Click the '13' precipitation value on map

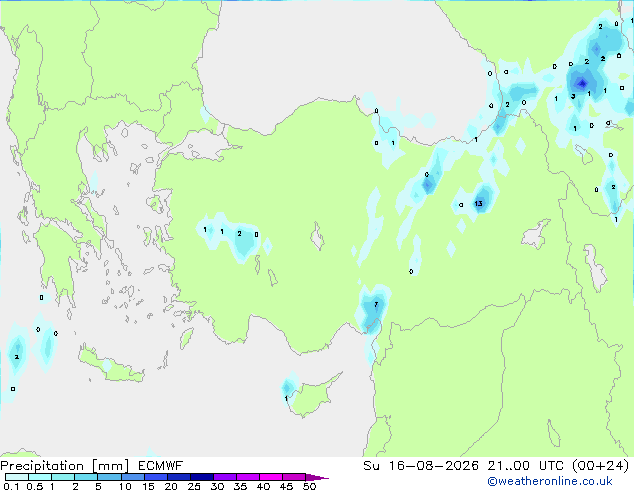(x=478, y=203)
